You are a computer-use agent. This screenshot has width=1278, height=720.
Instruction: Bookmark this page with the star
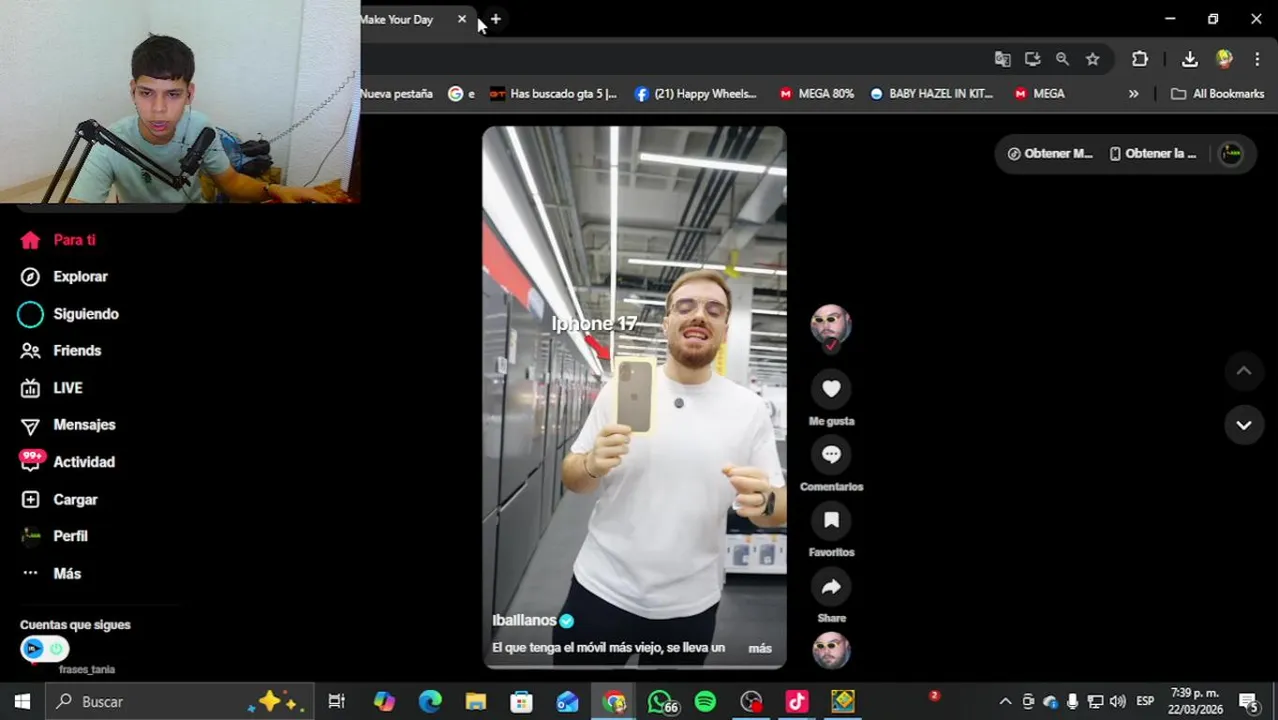pos(1093,59)
